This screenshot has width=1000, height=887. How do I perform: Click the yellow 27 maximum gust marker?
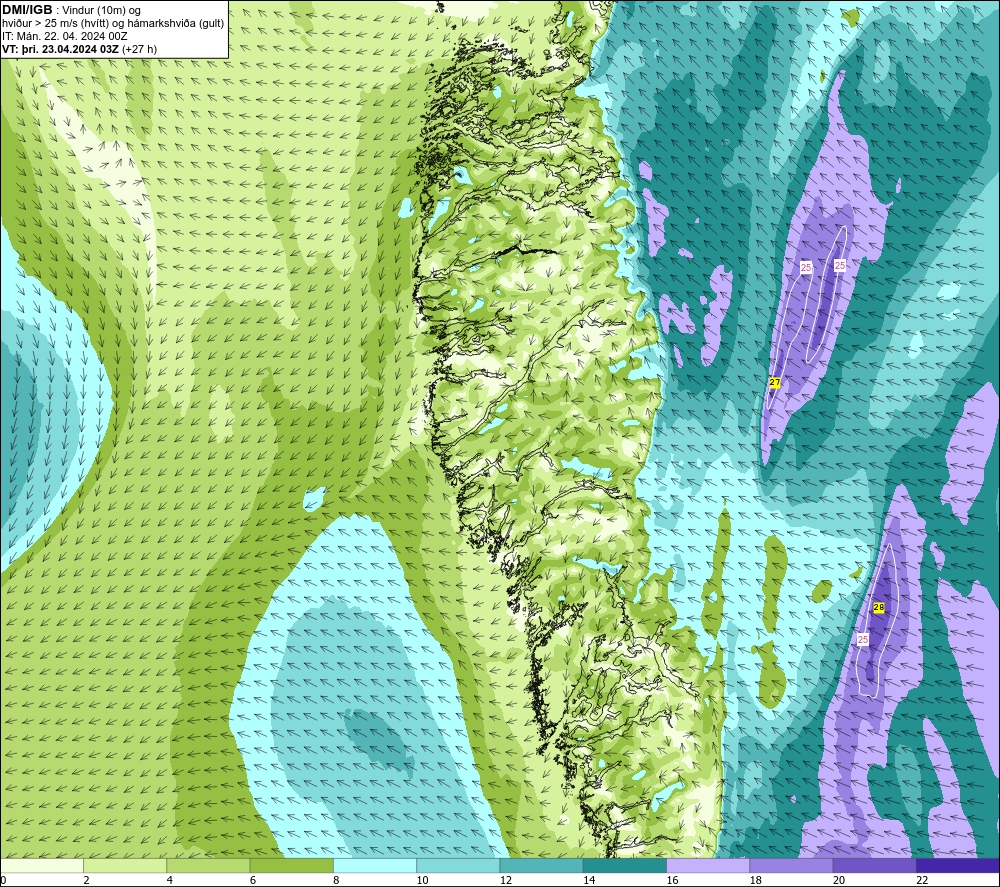click(x=775, y=383)
